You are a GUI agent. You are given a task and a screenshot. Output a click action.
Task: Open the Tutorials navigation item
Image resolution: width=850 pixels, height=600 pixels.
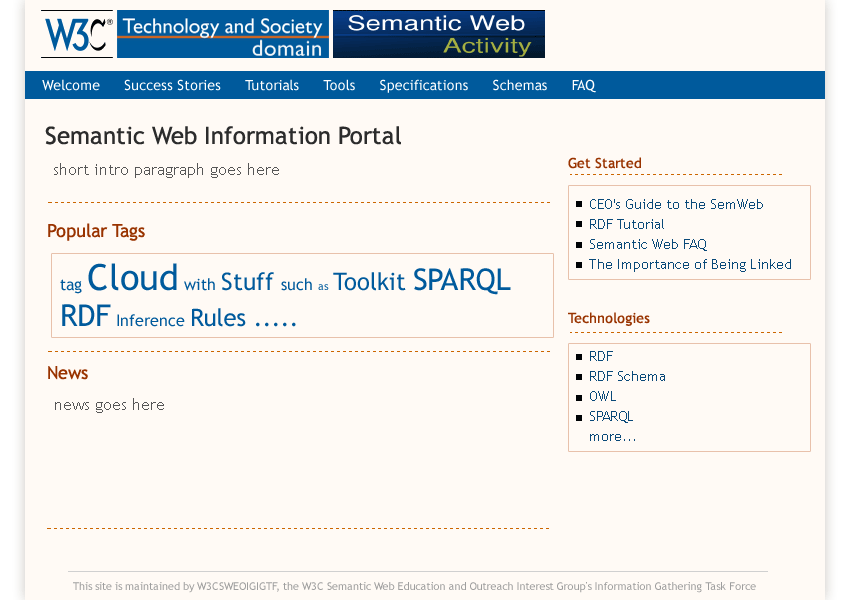[272, 85]
